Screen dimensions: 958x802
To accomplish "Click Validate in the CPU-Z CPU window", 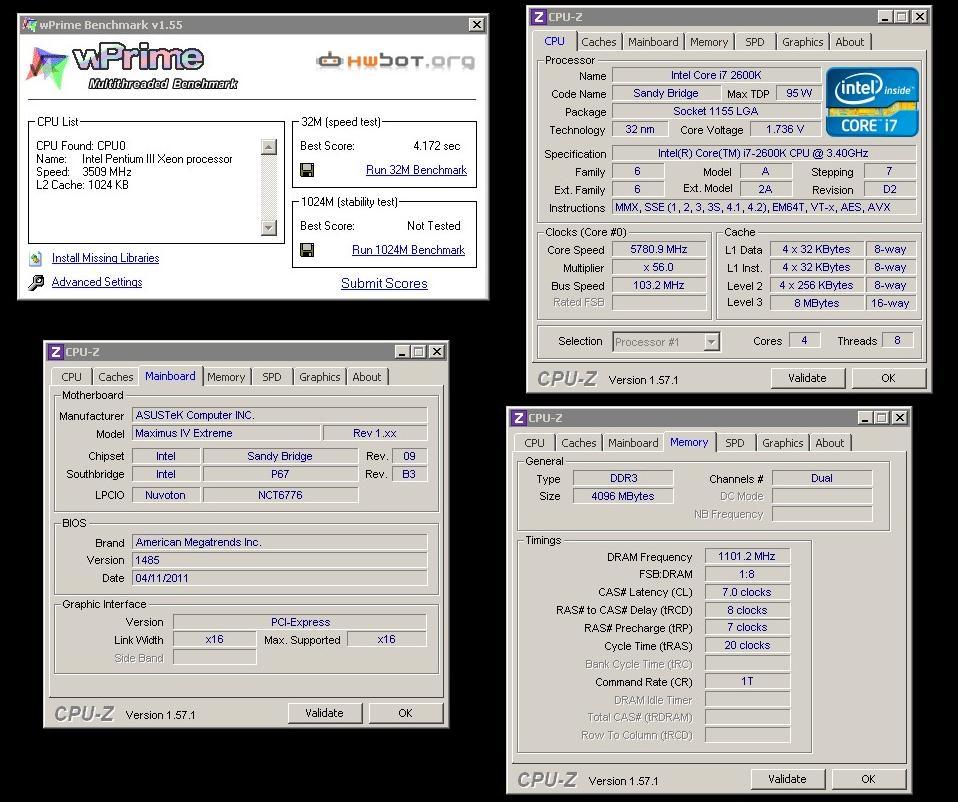I will [x=807, y=378].
